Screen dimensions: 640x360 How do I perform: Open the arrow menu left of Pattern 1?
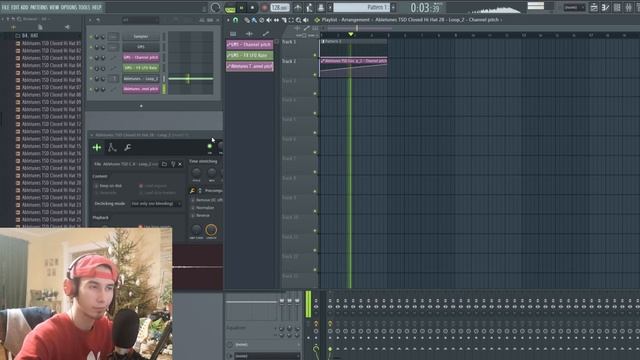330,7
